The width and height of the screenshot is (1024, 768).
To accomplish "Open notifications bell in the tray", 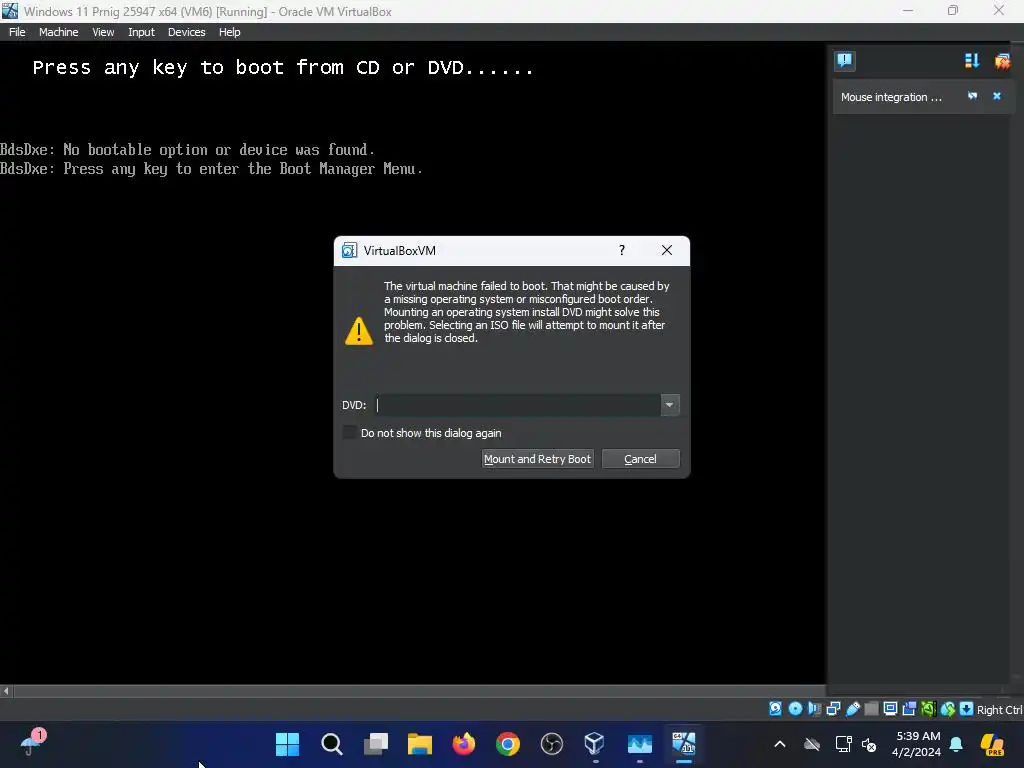I will (x=956, y=744).
